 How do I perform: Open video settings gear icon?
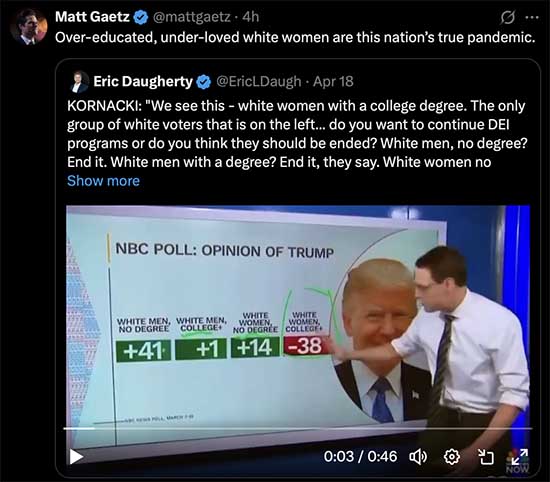[x=452, y=457]
